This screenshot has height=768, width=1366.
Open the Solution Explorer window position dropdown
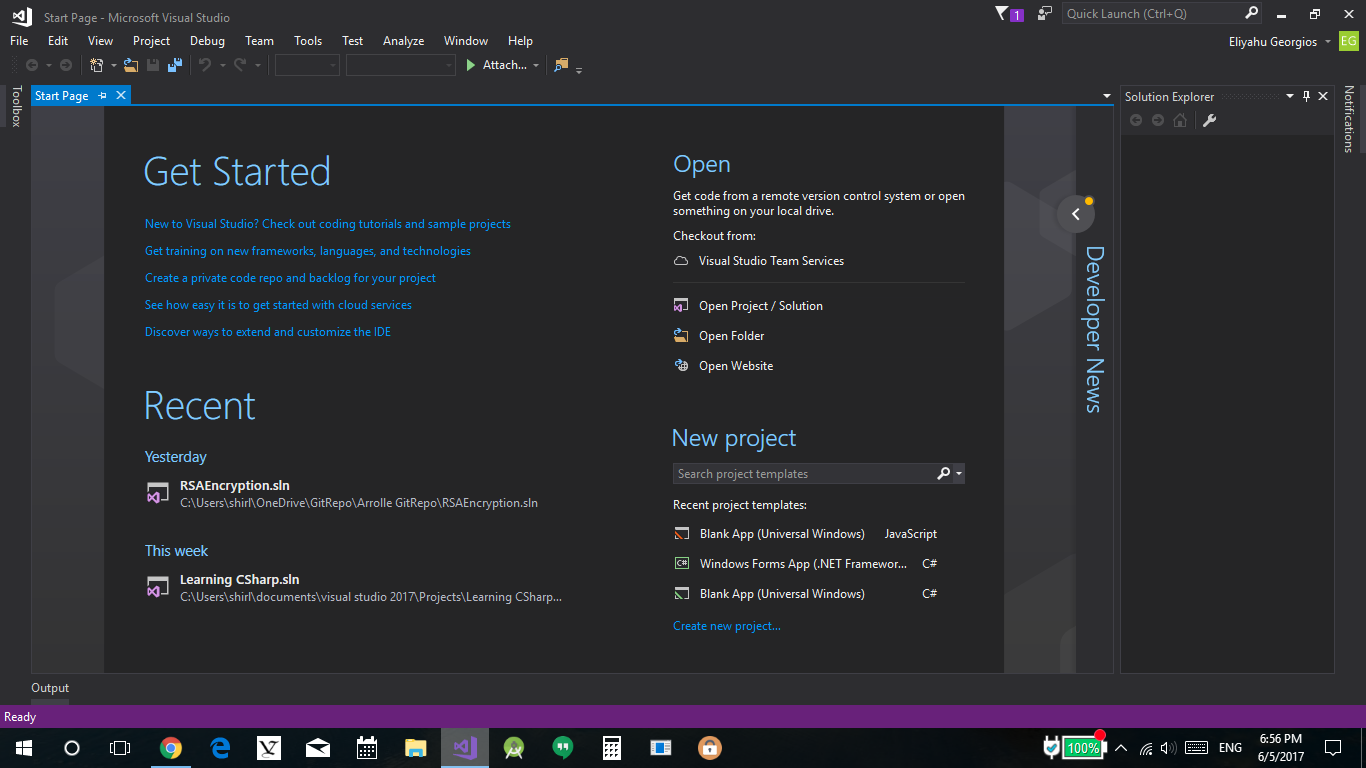tap(1290, 96)
